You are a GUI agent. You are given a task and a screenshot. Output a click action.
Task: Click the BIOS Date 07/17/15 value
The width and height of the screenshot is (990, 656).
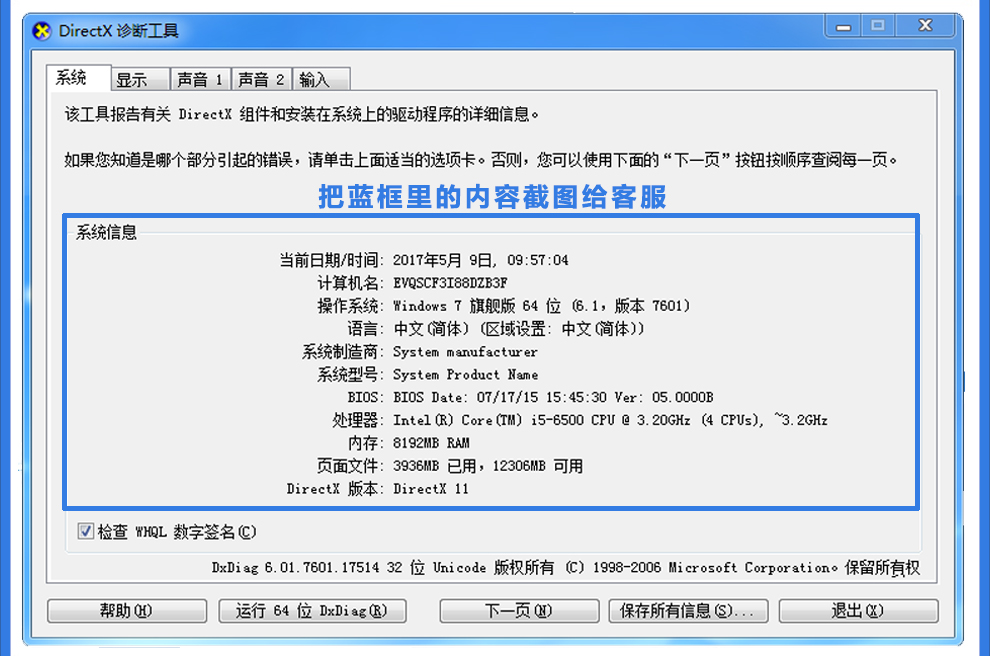(553, 397)
